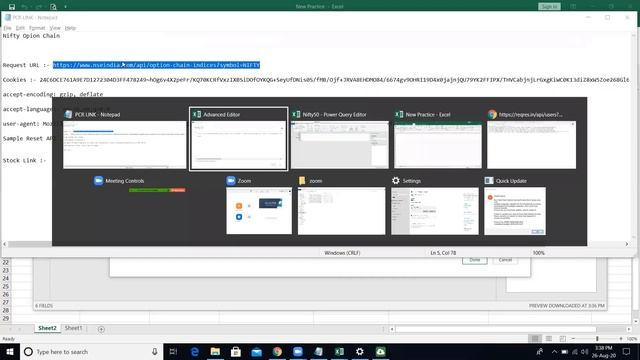Click the Sign in button in Excel
Image resolution: width=640 pixels, height=360 pixels.
coord(549,7)
